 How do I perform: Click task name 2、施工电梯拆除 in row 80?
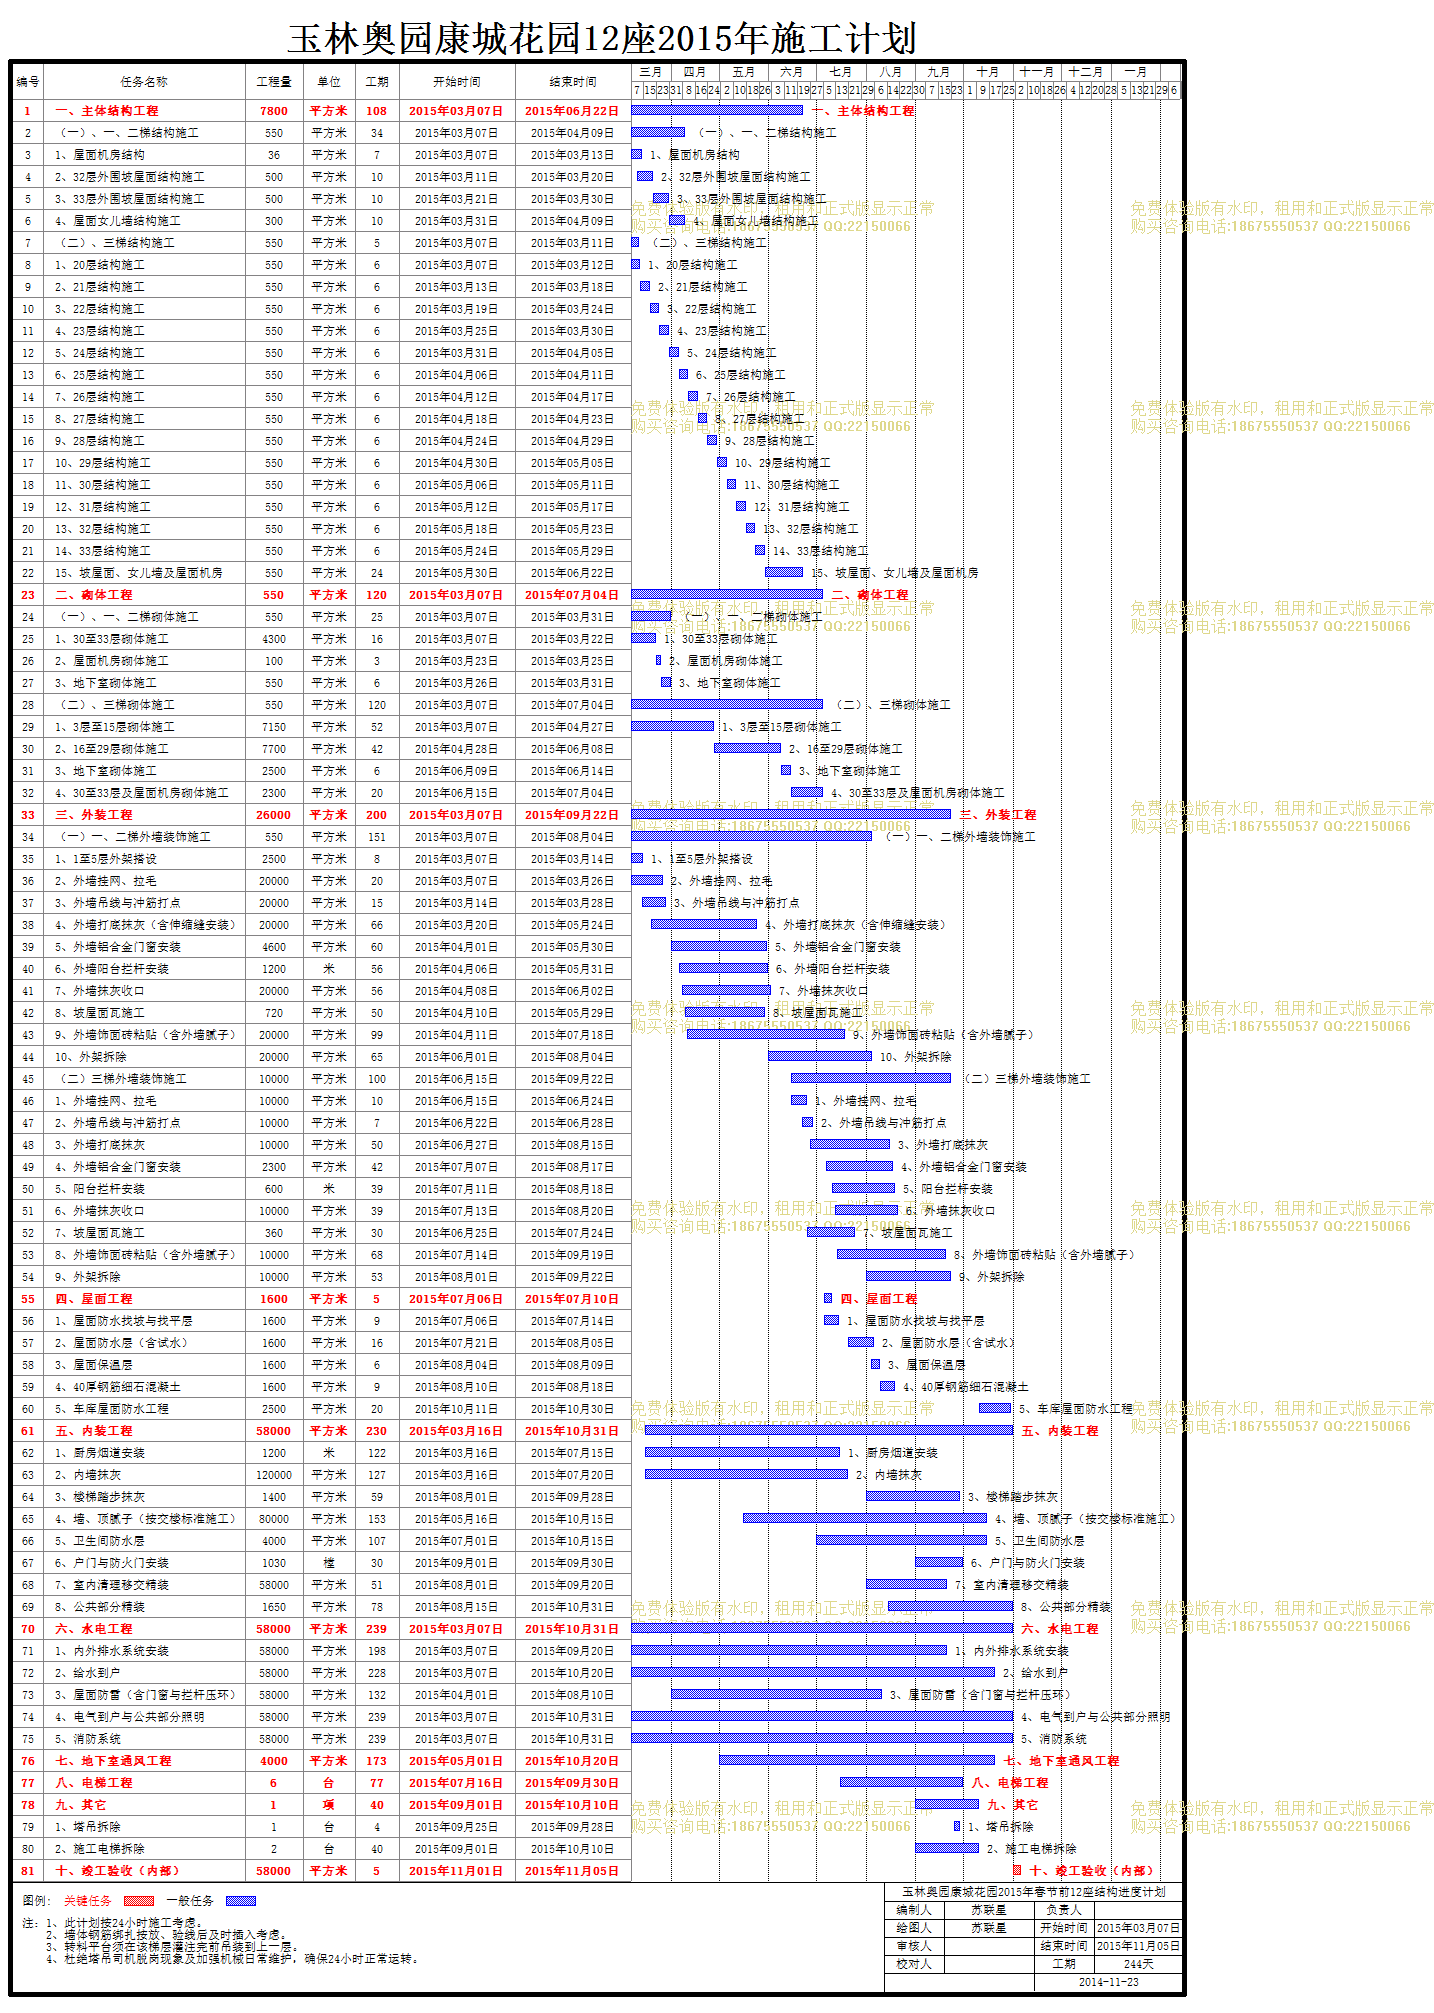pos(100,1849)
